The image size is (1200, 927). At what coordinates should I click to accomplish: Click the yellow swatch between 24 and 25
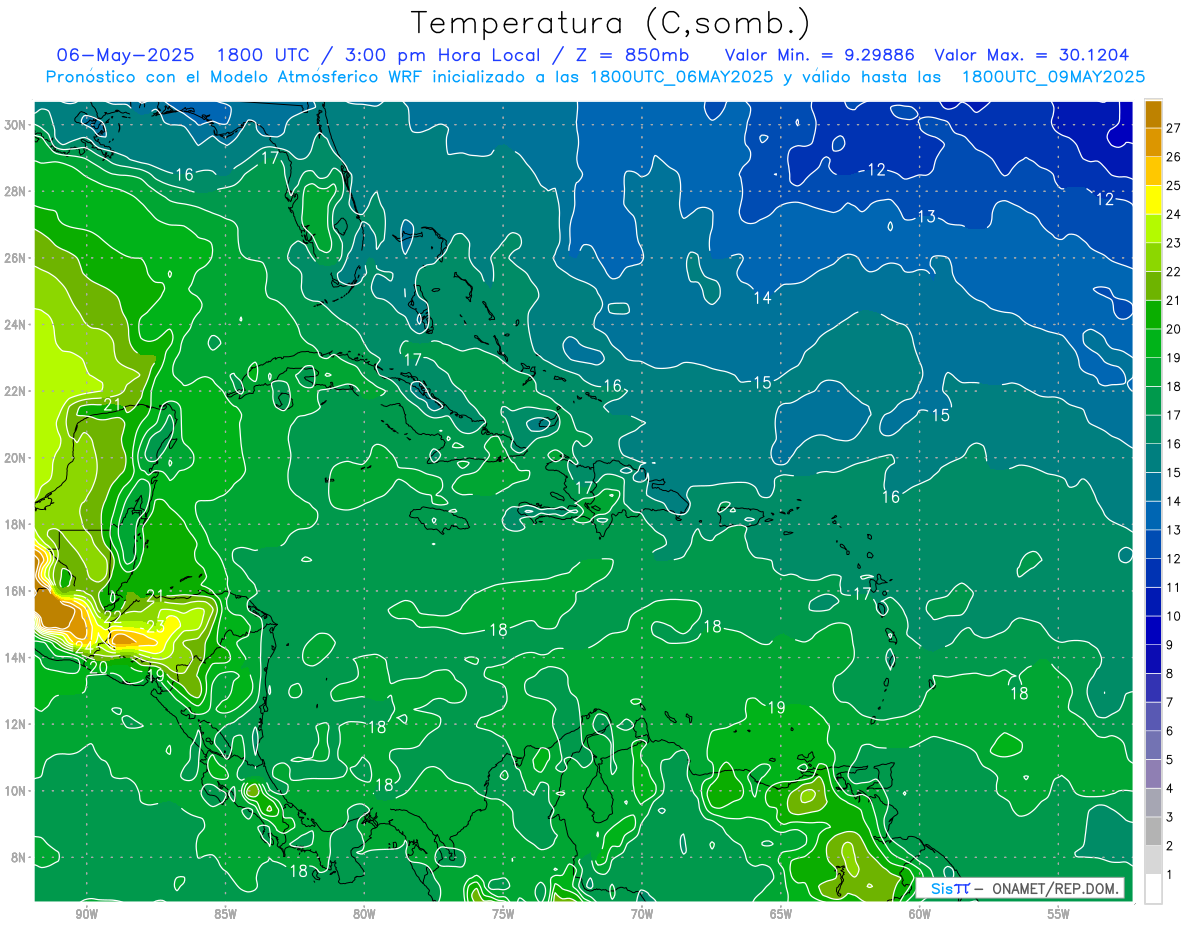[x=1153, y=200]
